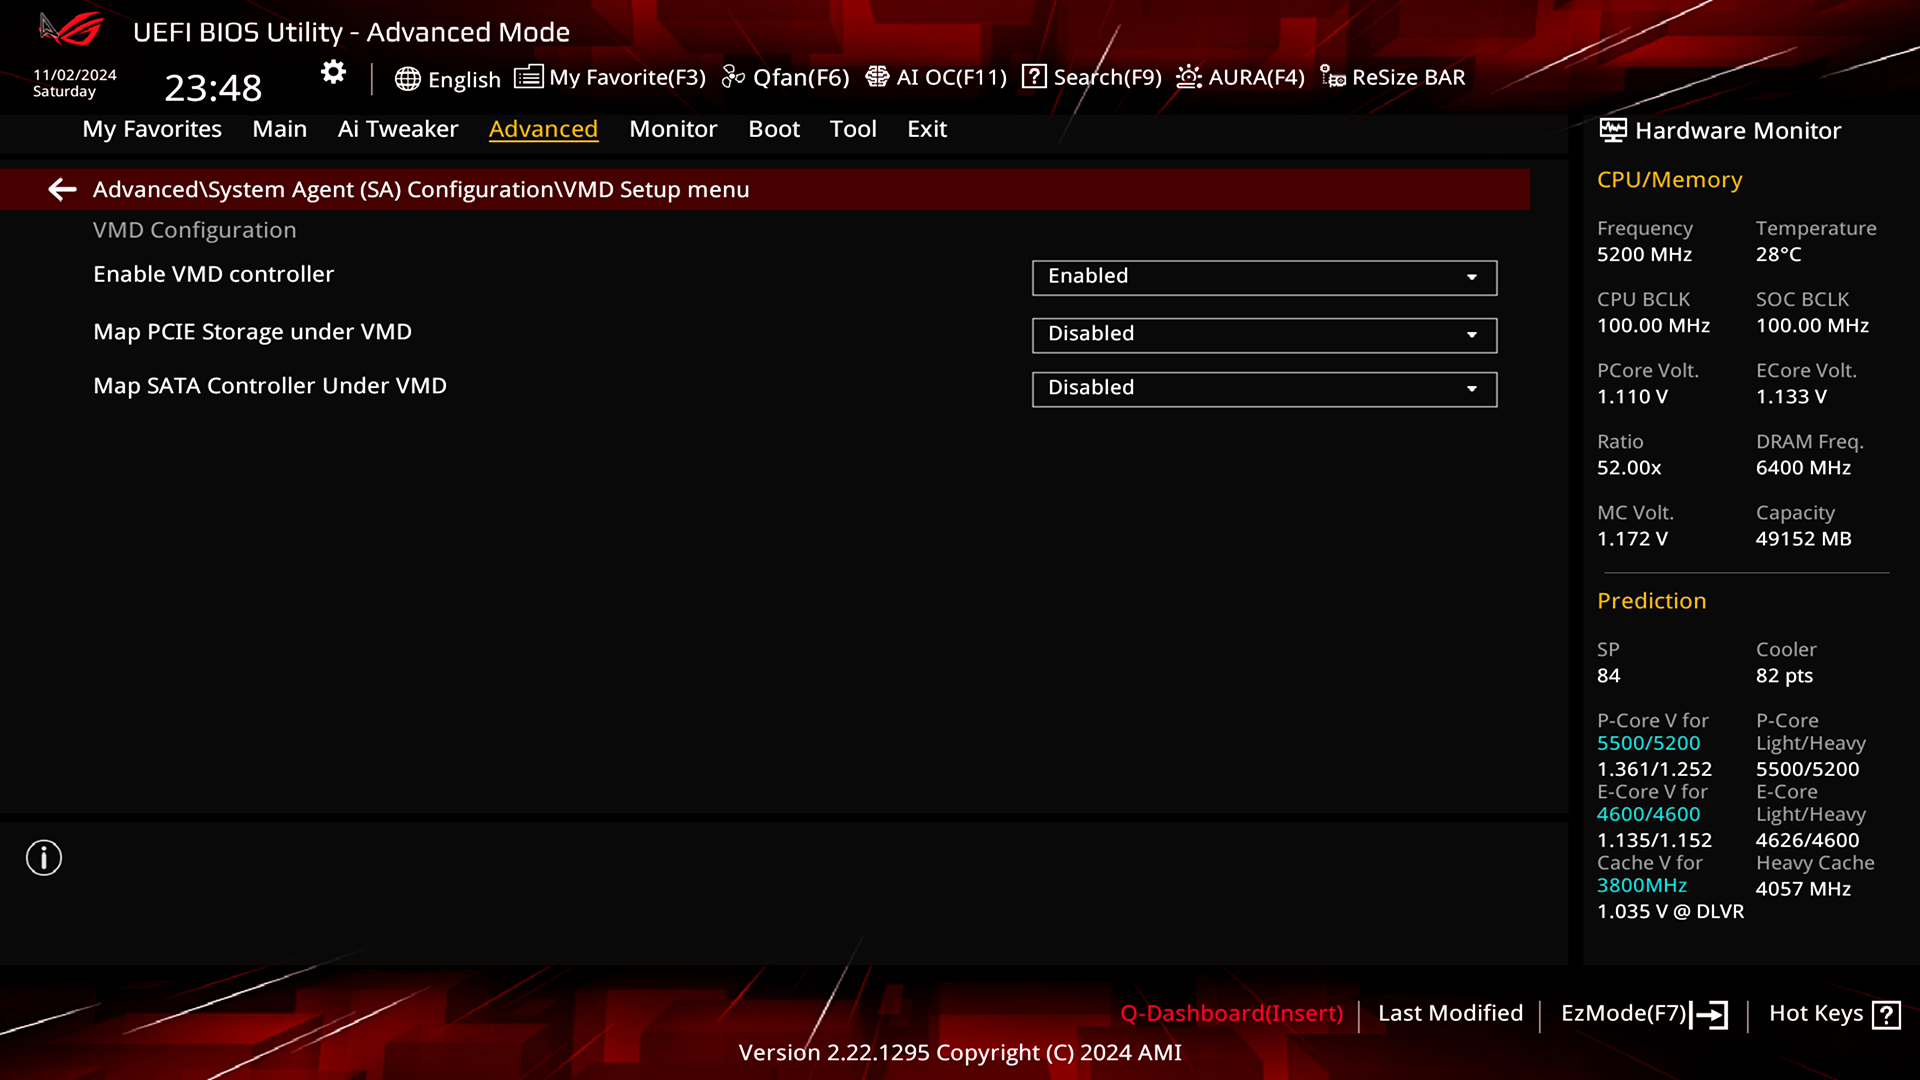Navigate to Ai Tweaker tab

pyautogui.click(x=398, y=128)
